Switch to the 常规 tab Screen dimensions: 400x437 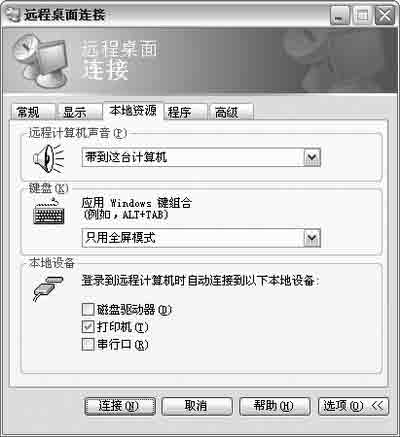[33, 112]
